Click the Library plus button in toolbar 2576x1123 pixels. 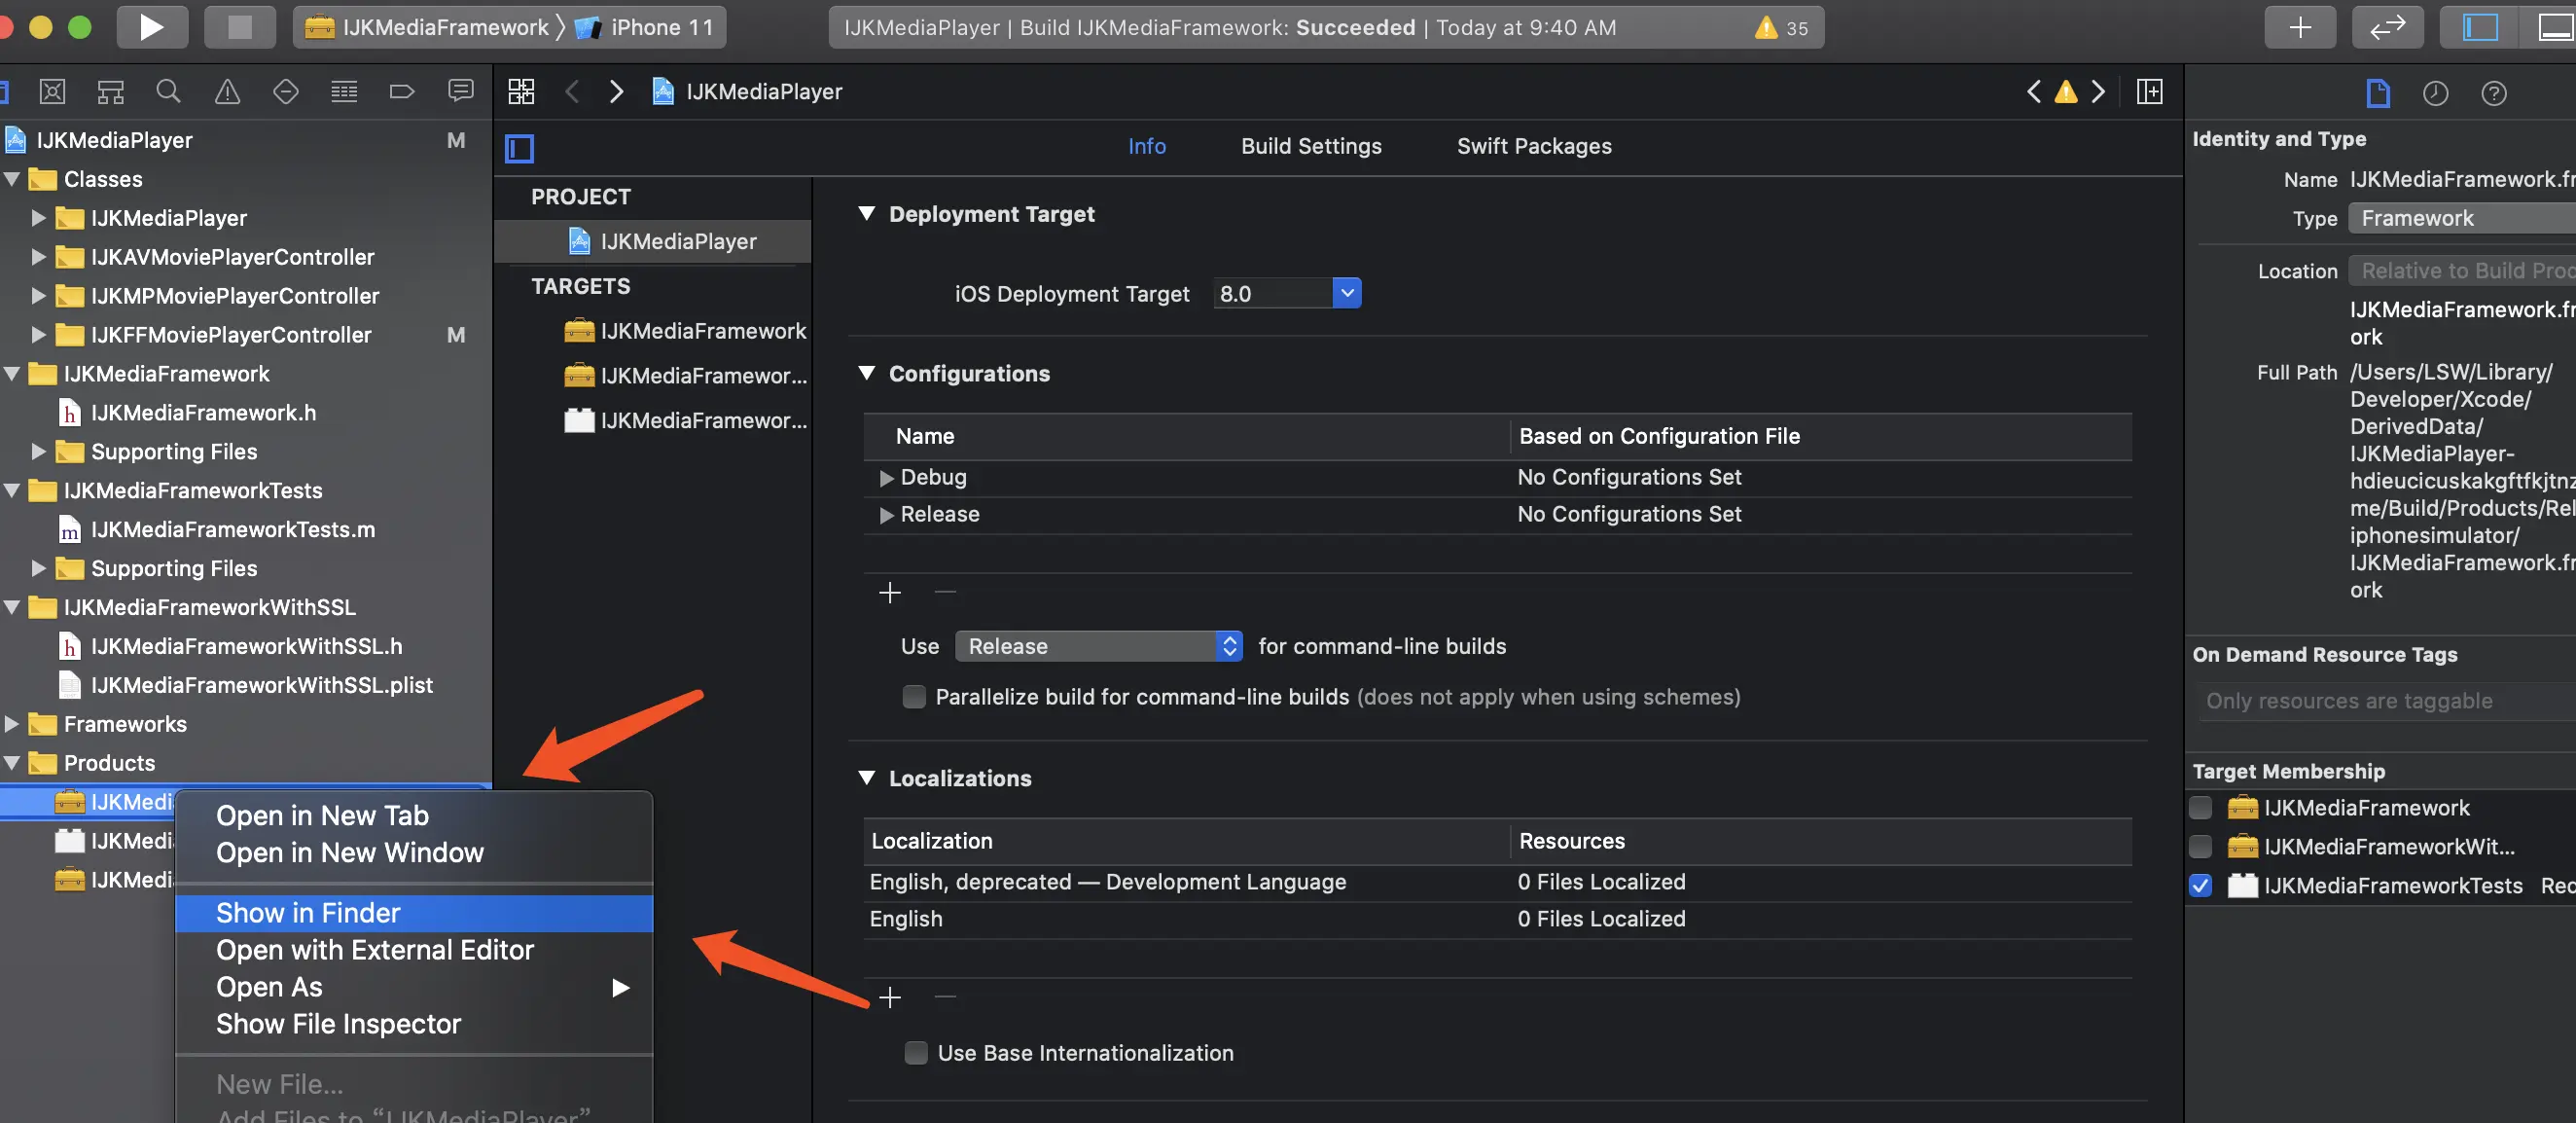[x=2299, y=27]
